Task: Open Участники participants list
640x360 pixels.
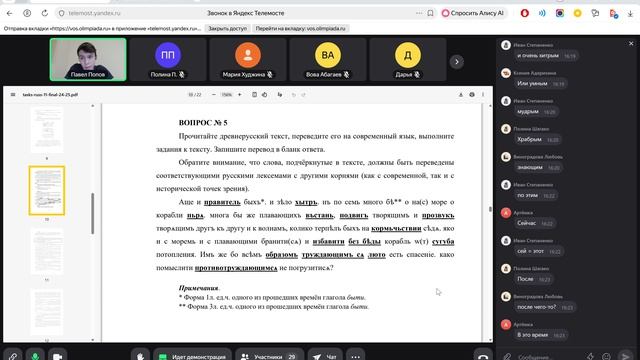Action: point(269,357)
